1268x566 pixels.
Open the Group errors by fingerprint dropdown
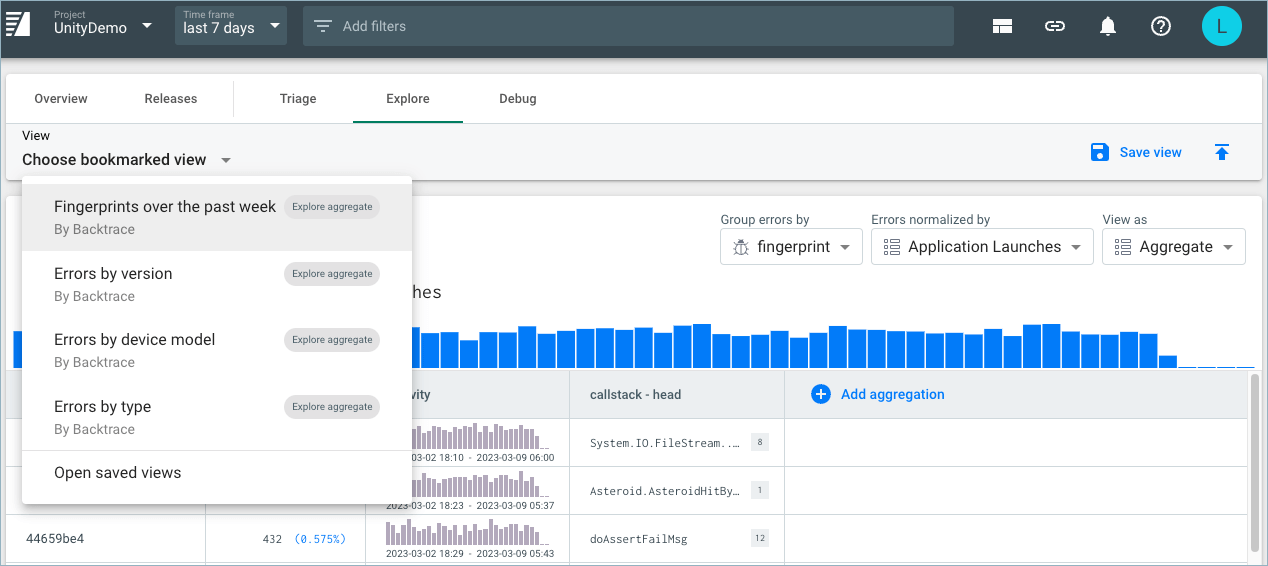791,247
